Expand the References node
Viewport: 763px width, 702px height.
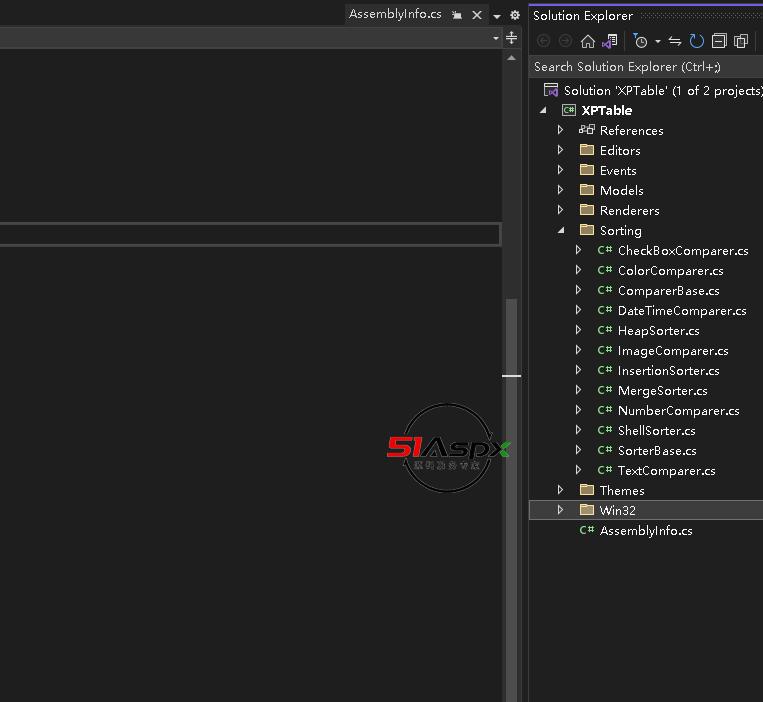(x=561, y=130)
